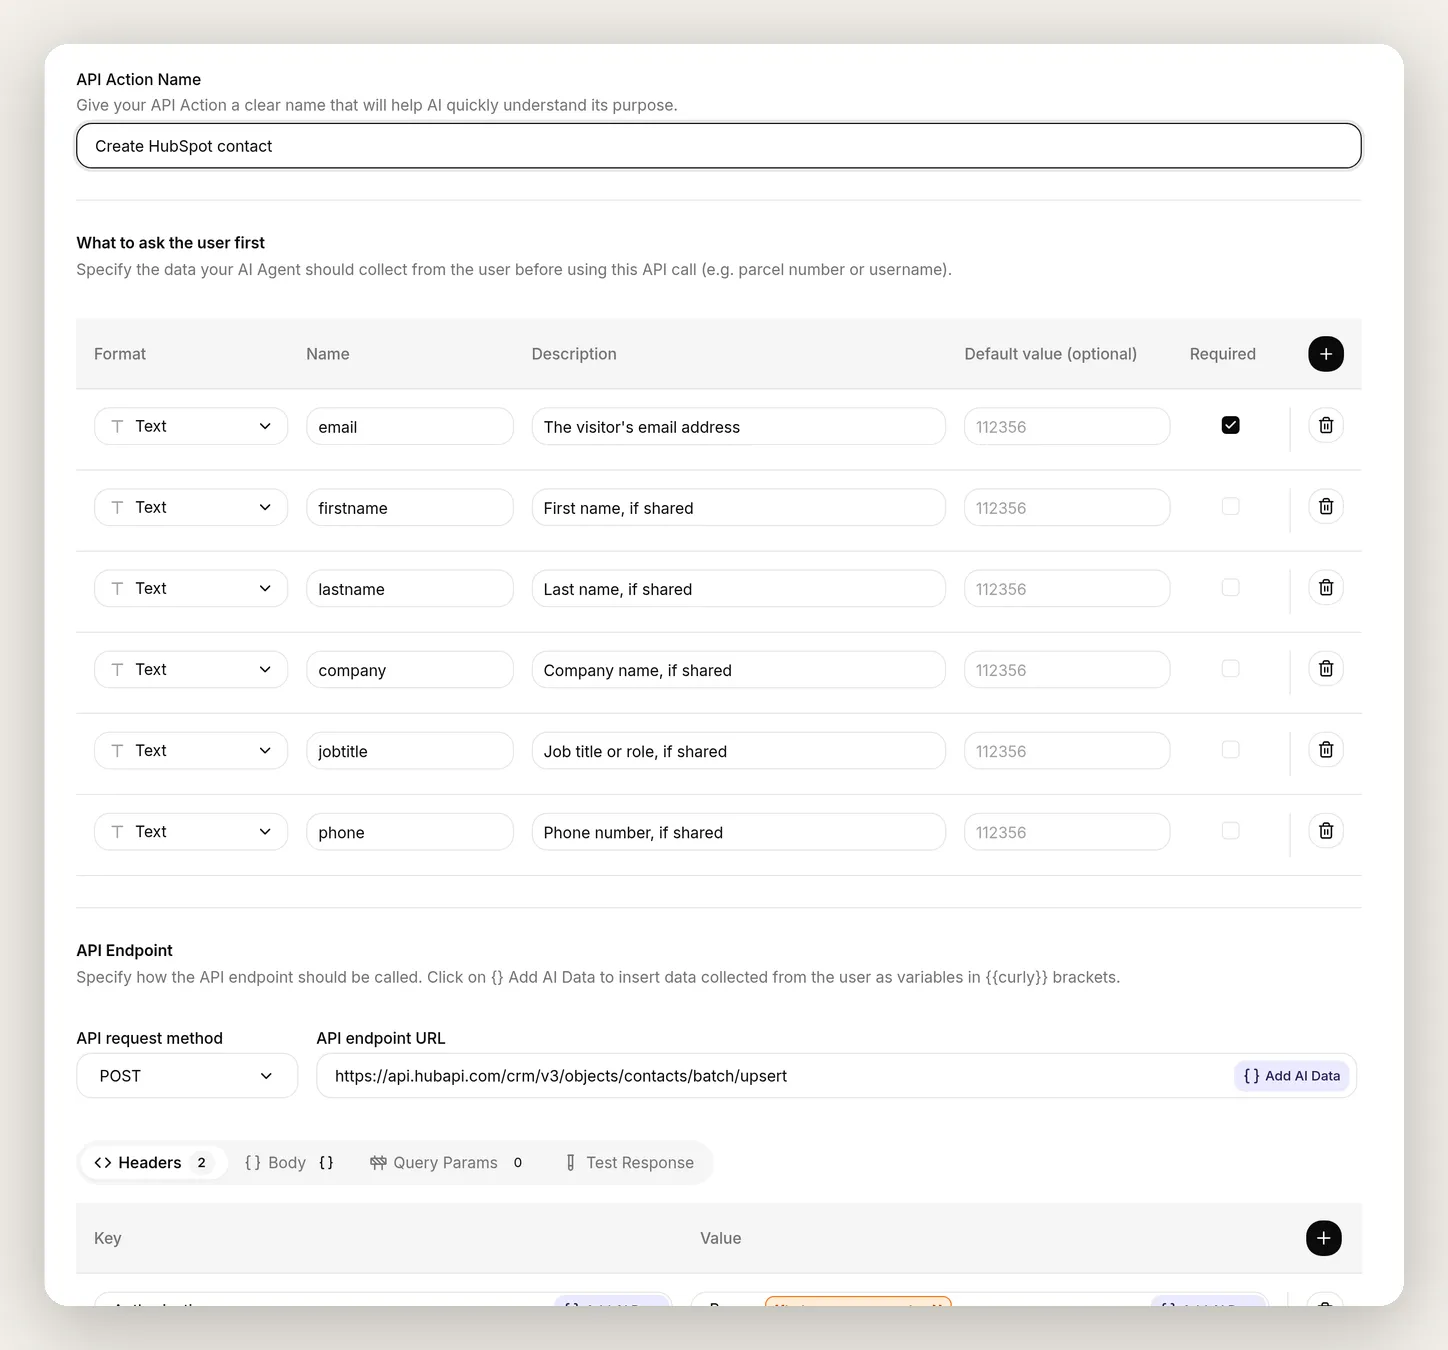Switch to the Body tab
1448x1350 pixels.
tap(289, 1163)
